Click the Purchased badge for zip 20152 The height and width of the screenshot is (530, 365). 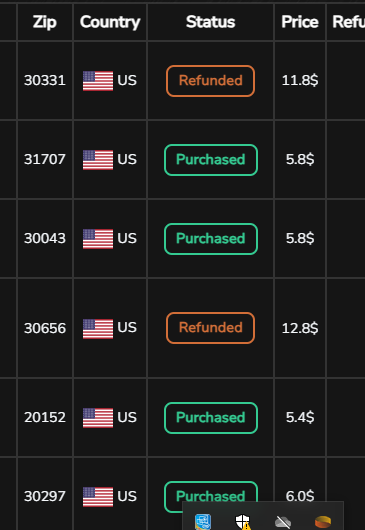pyautogui.click(x=211, y=418)
